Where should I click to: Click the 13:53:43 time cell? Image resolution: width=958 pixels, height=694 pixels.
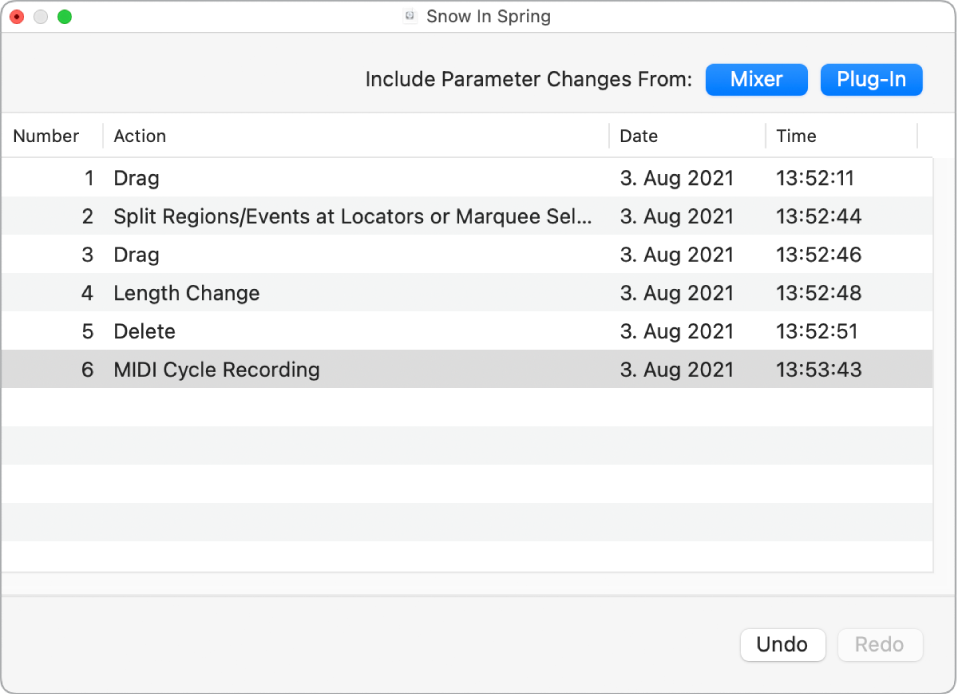point(818,370)
